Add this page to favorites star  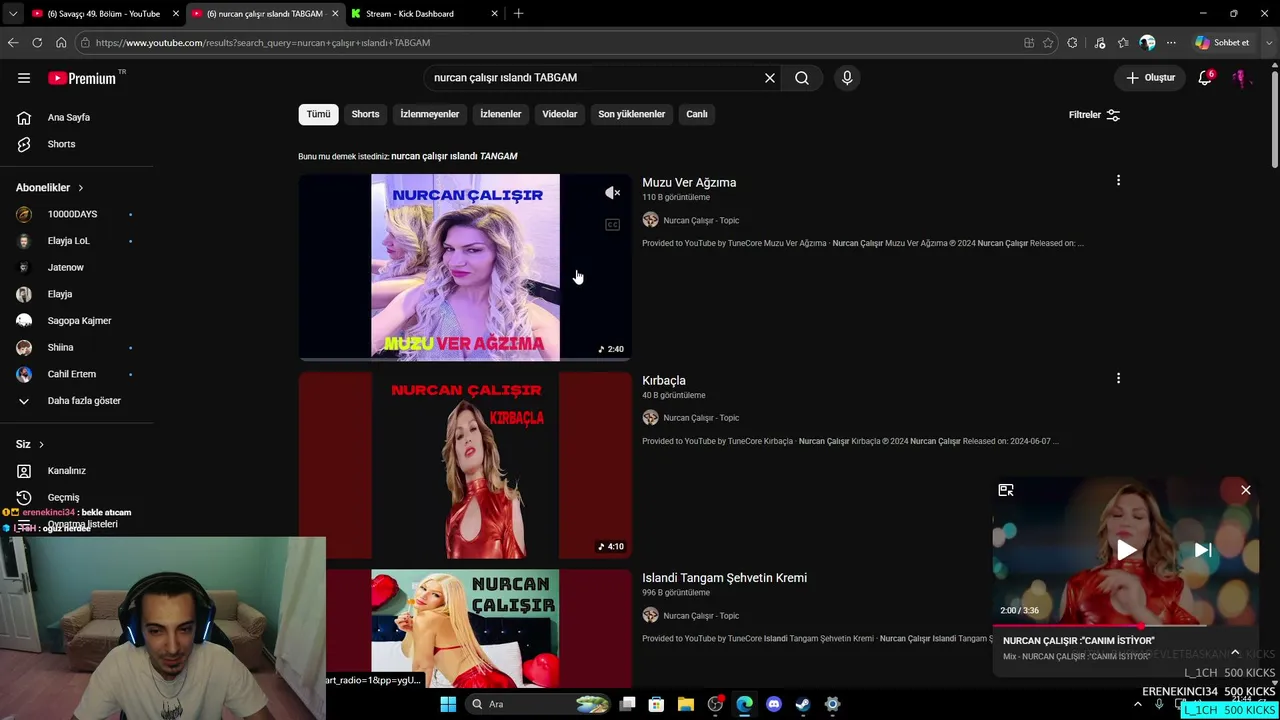1048,43
